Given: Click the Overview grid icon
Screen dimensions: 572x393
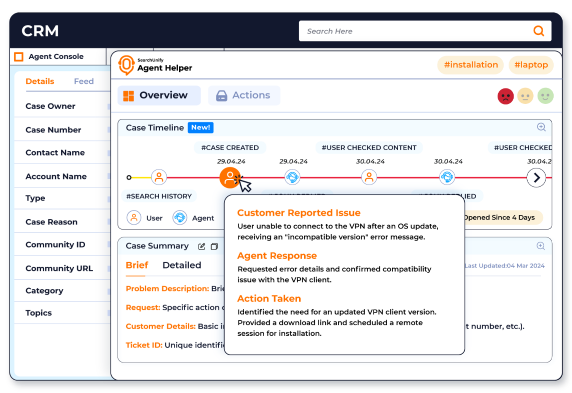Looking at the screenshot, I should click(128, 96).
